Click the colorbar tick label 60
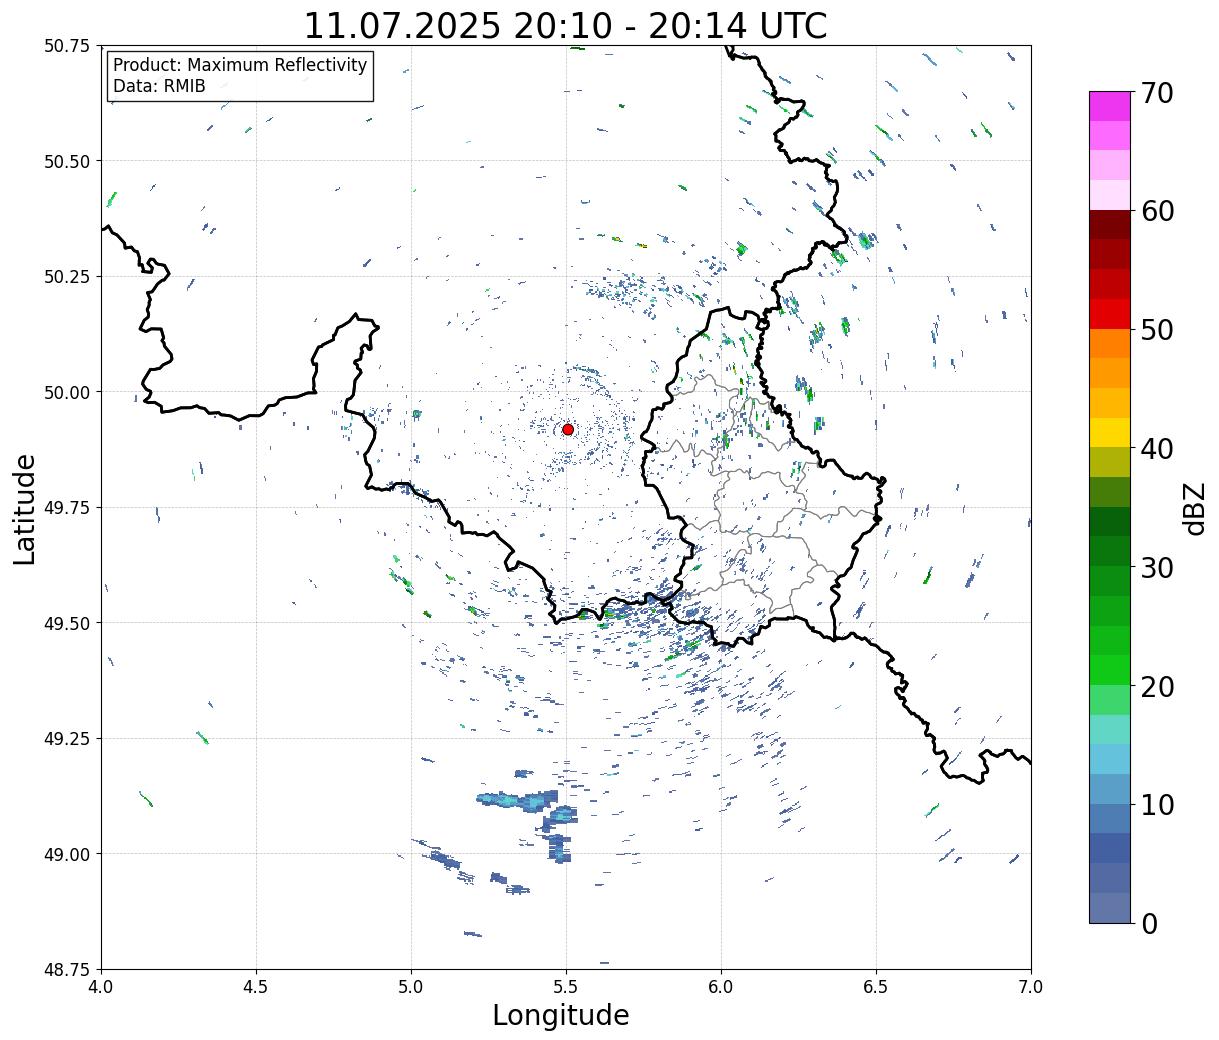Image resolution: width=1219 pixels, height=1040 pixels. [x=1157, y=211]
